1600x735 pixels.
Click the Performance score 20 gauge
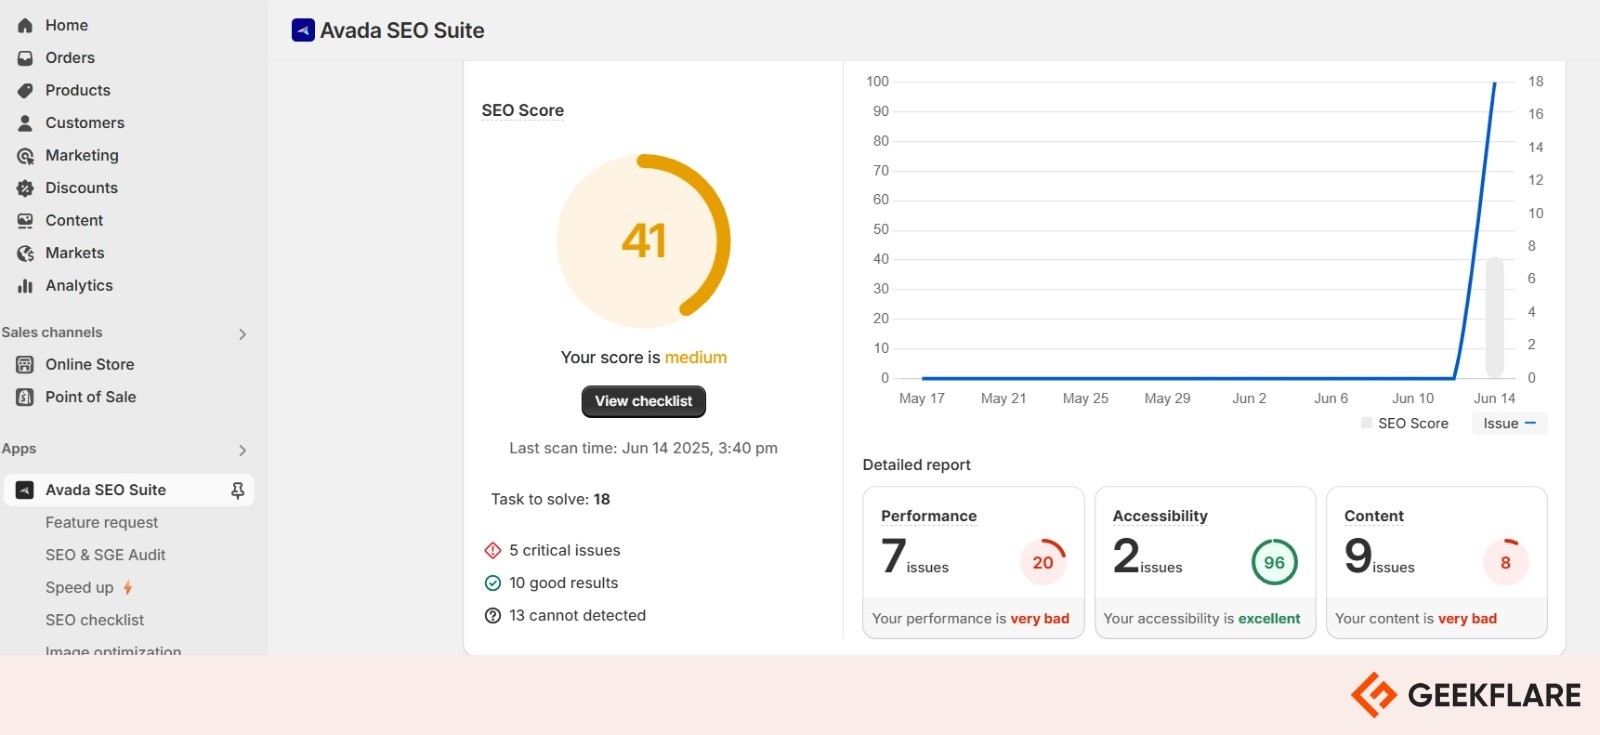coord(1043,562)
